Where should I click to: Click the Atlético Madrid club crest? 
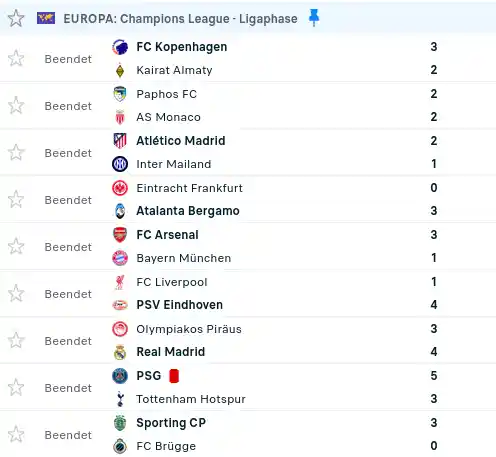[120, 141]
